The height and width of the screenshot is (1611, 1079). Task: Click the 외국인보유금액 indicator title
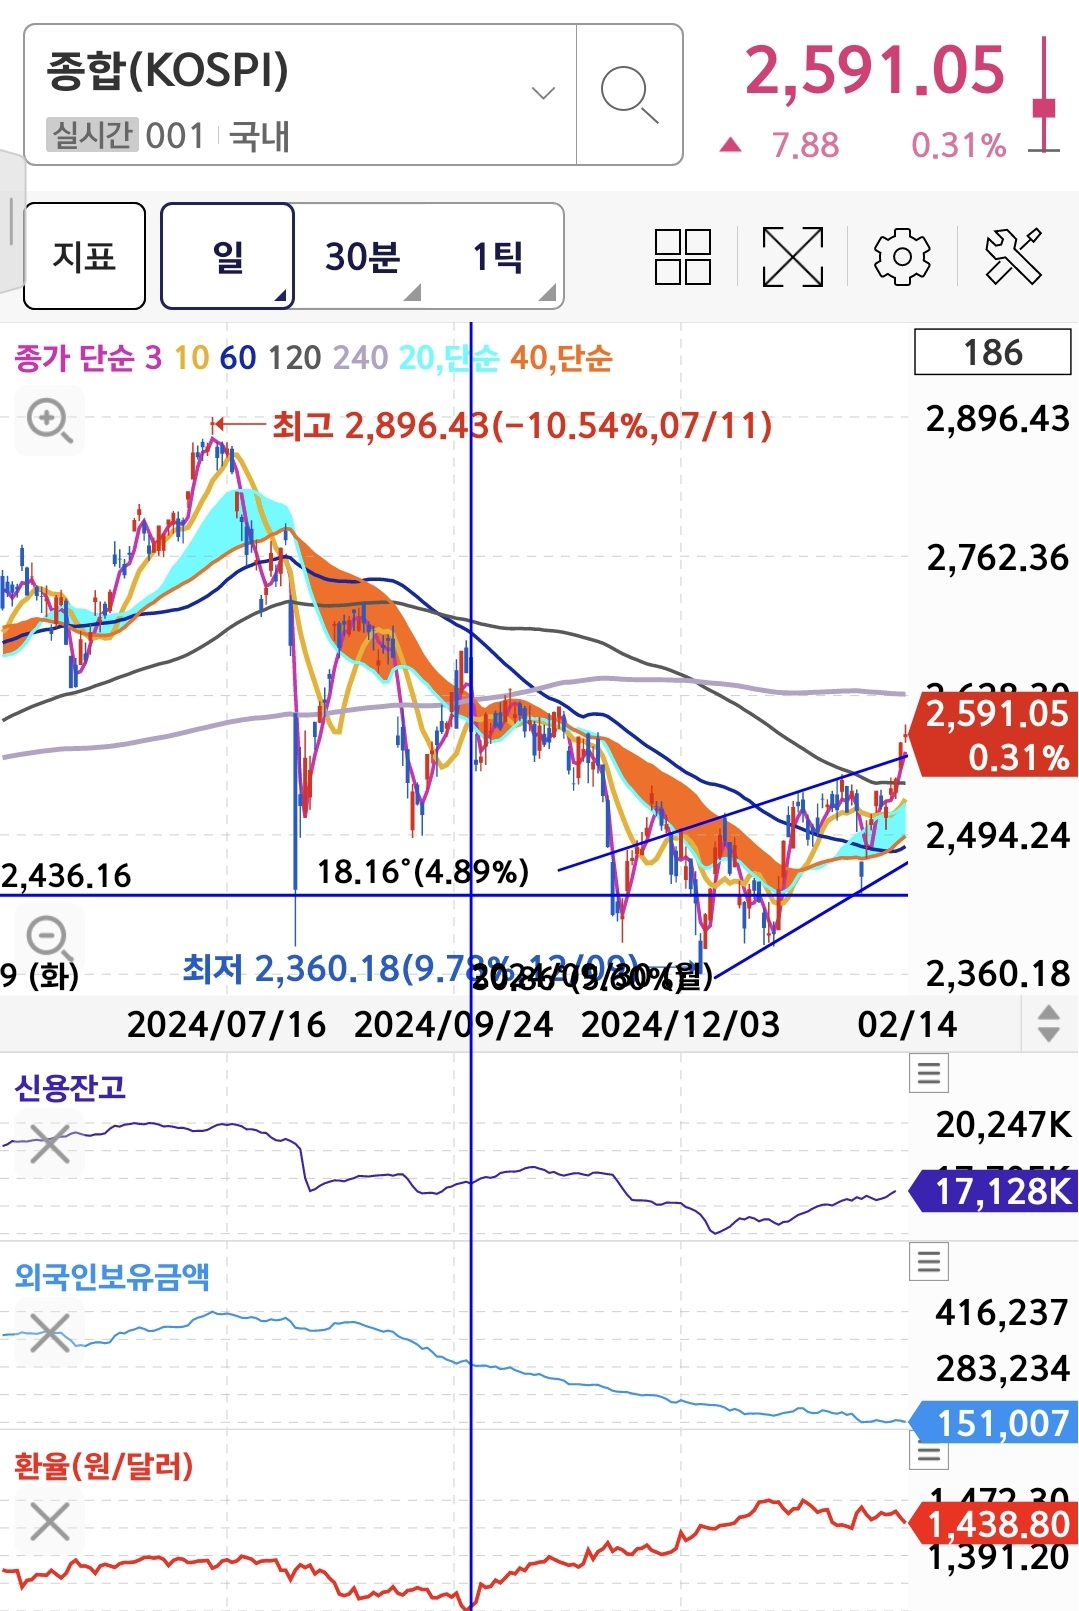coord(112,1276)
